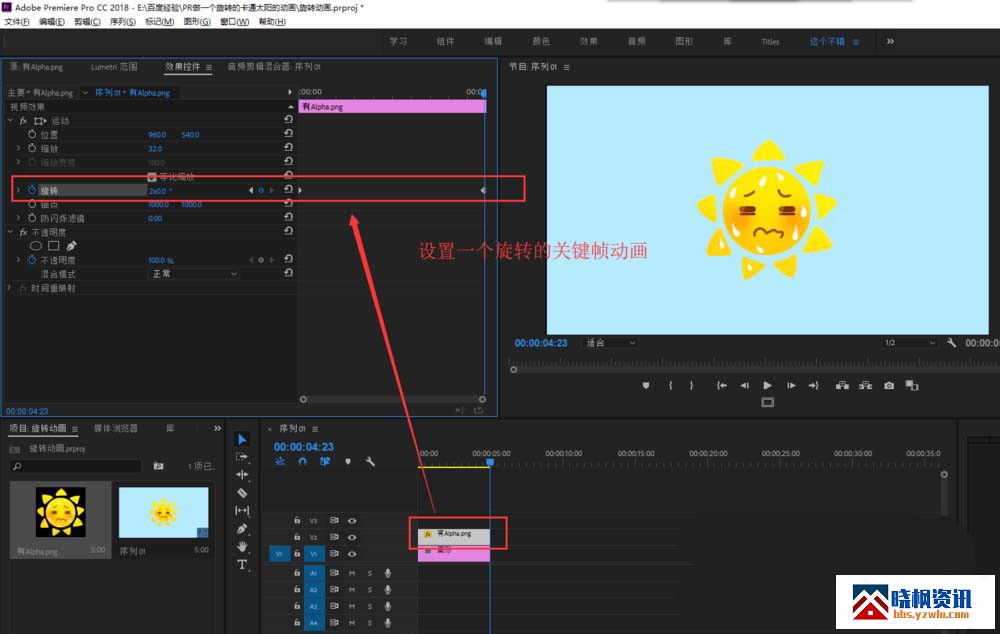Image resolution: width=1000 pixels, height=634 pixels.
Task: Mark In point in Program Monitor
Action: point(670,385)
